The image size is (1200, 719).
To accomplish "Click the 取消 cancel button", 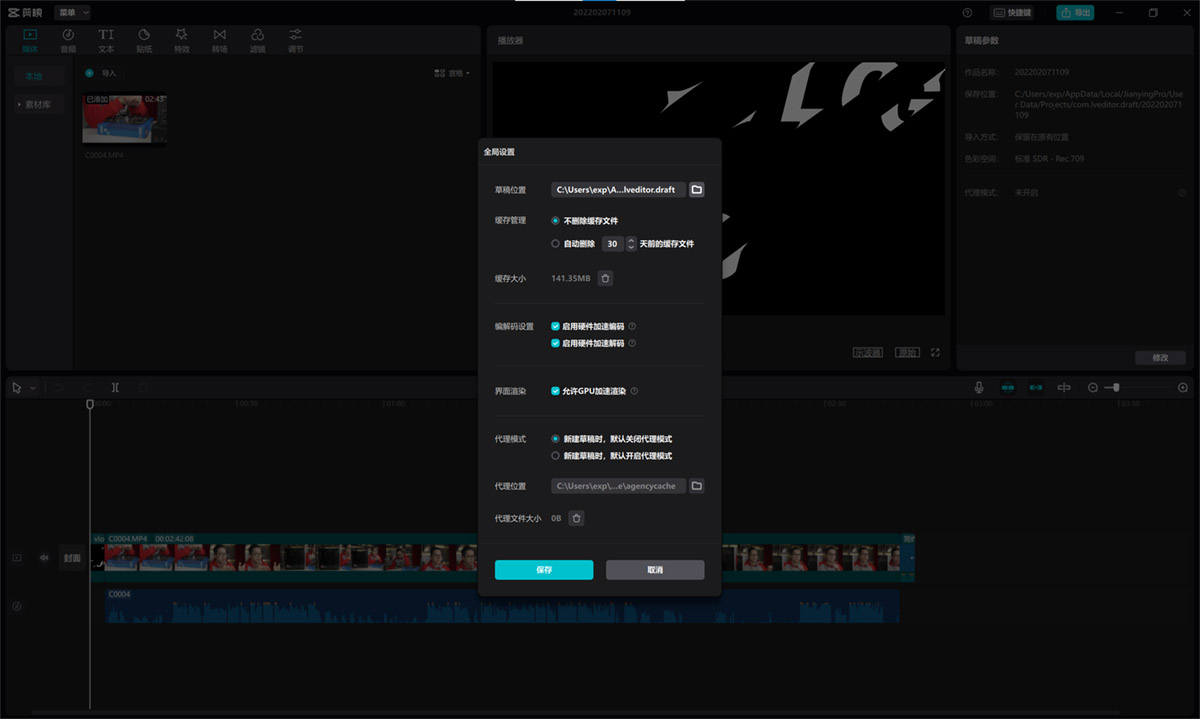I will point(655,569).
